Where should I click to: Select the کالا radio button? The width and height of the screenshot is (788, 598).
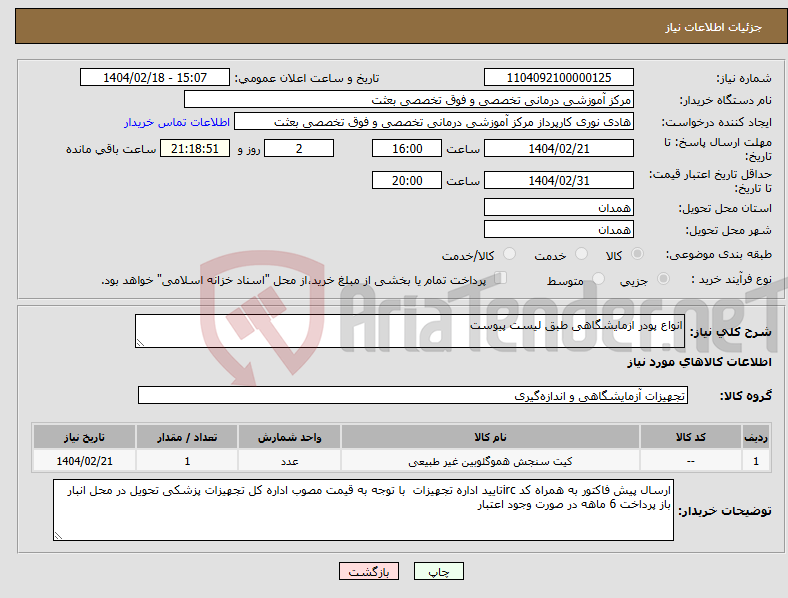pos(637,254)
